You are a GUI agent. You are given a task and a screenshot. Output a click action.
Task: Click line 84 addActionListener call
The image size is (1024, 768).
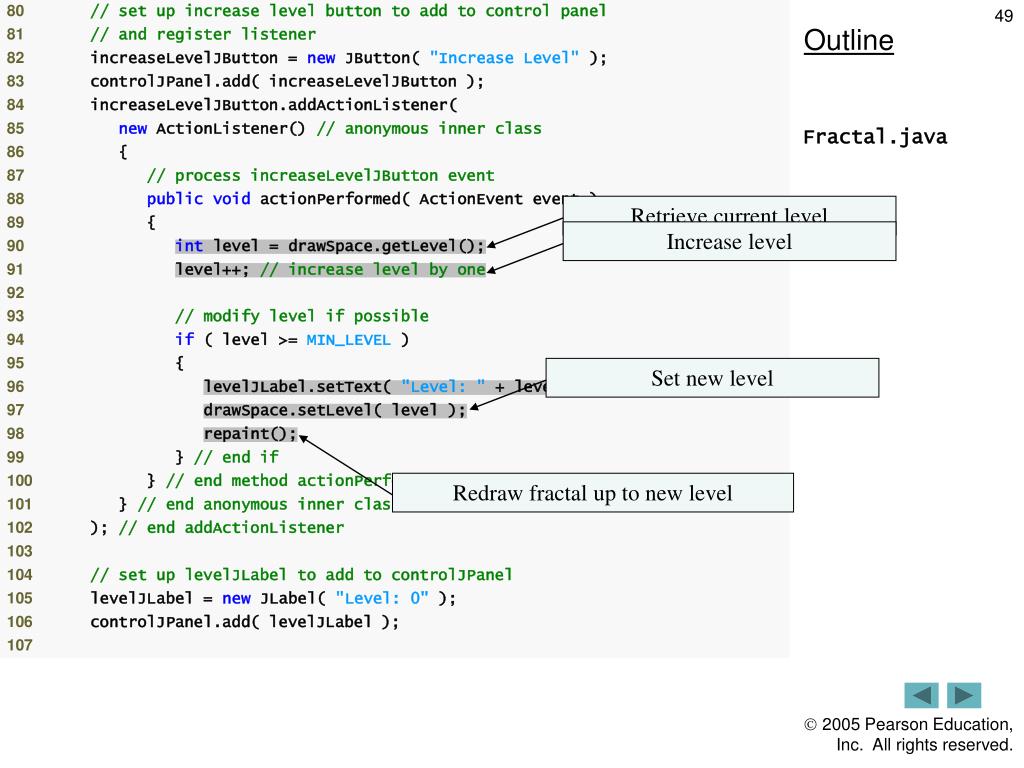point(274,105)
